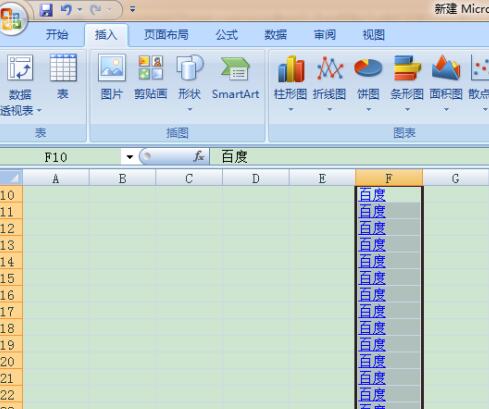Open the 审阅 tab
The height and width of the screenshot is (409, 489).
325,35
